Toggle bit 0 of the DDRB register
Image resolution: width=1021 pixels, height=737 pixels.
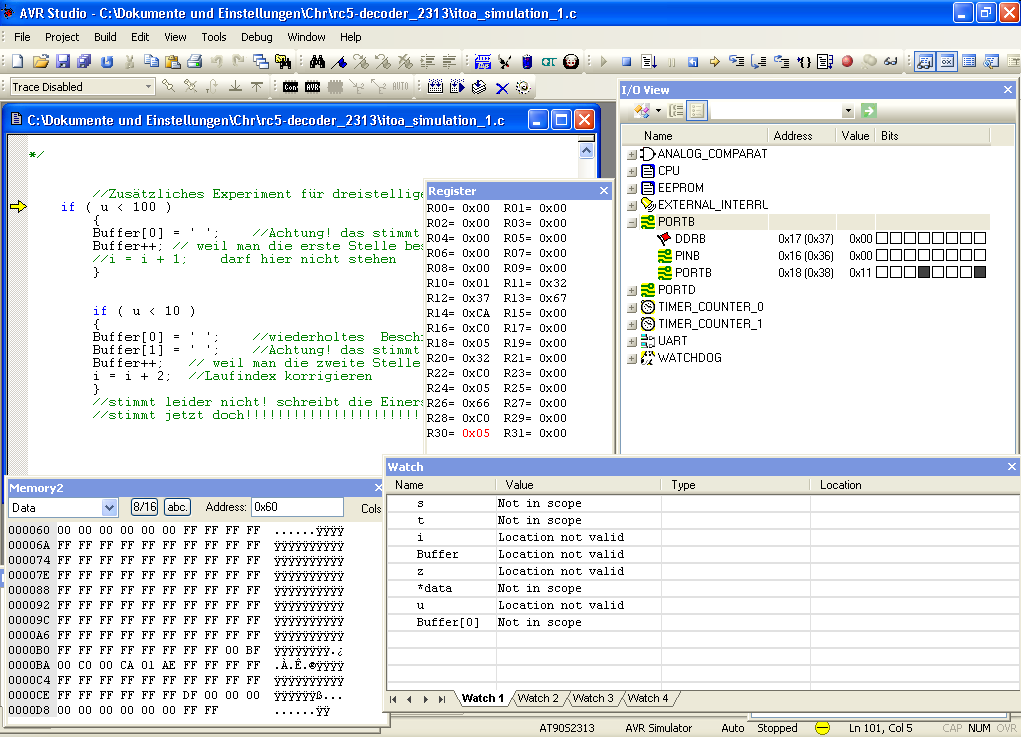click(980, 238)
